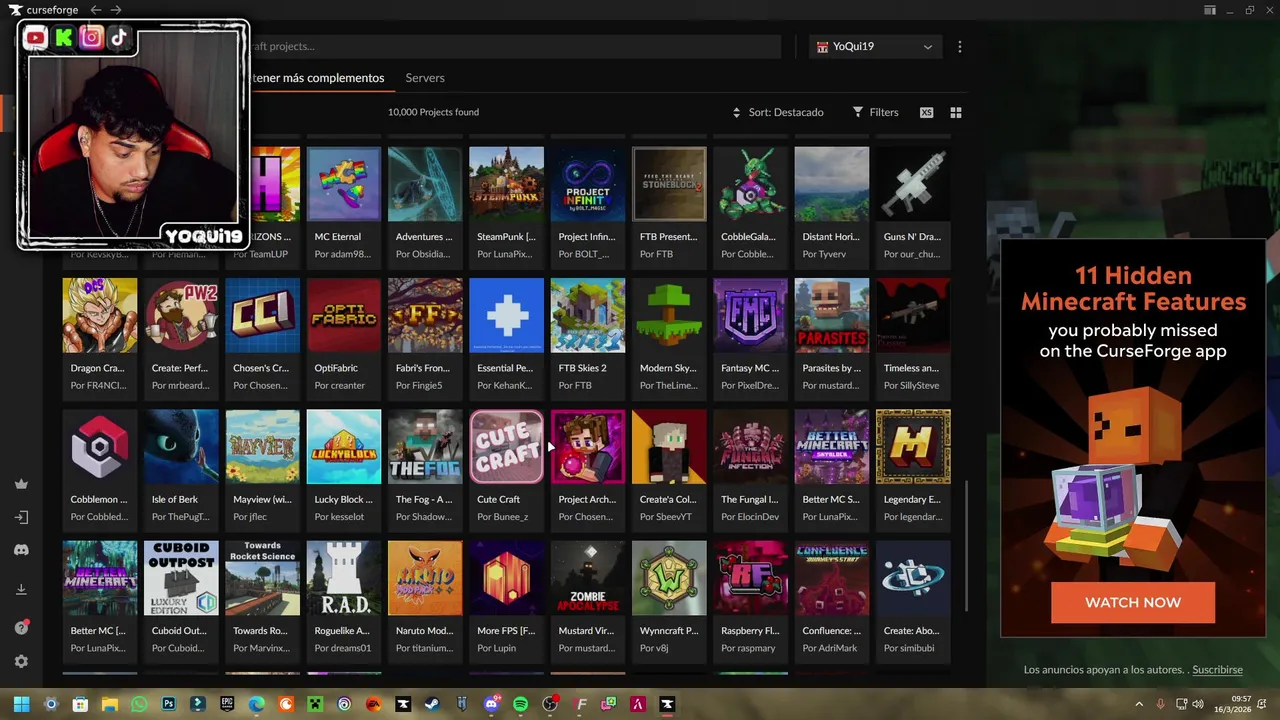Open More FPS hexagon icon
This screenshot has width=1280, height=720.
(x=507, y=578)
